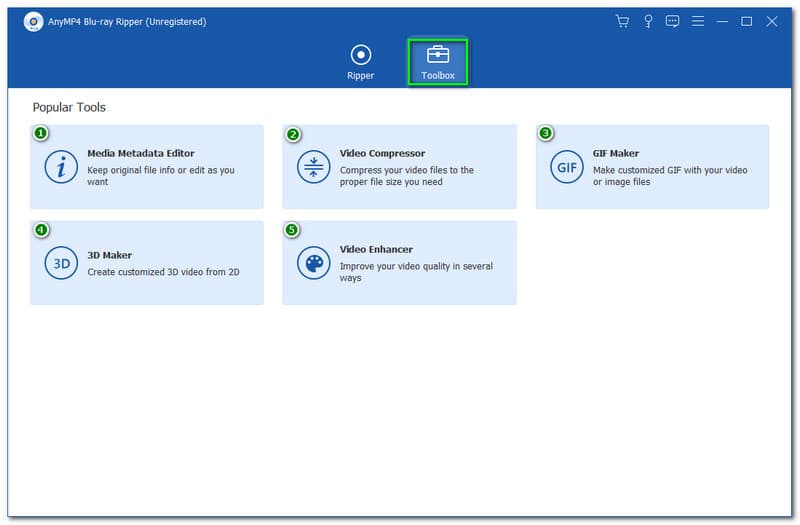Maximize the Blu-ray Ripper window
Viewport: 800px width, 525px height.
pyautogui.click(x=746, y=21)
